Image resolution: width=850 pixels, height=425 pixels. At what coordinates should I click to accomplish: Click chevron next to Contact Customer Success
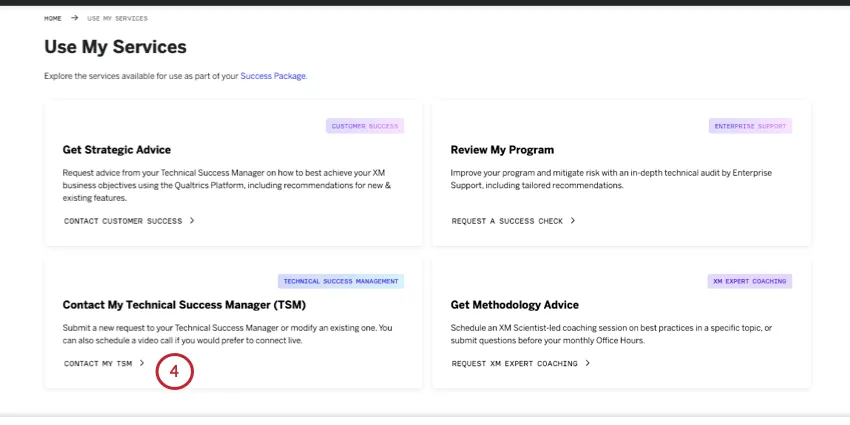point(192,221)
